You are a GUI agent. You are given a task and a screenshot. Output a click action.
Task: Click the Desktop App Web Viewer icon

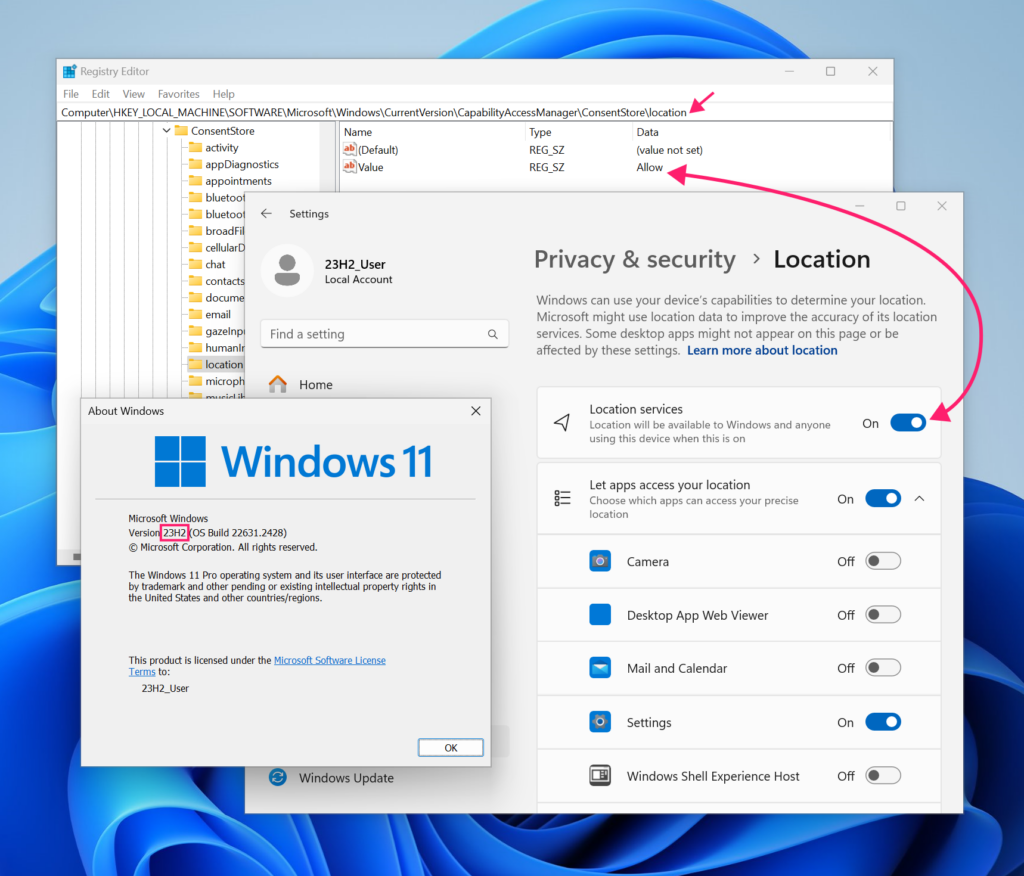[600, 615]
